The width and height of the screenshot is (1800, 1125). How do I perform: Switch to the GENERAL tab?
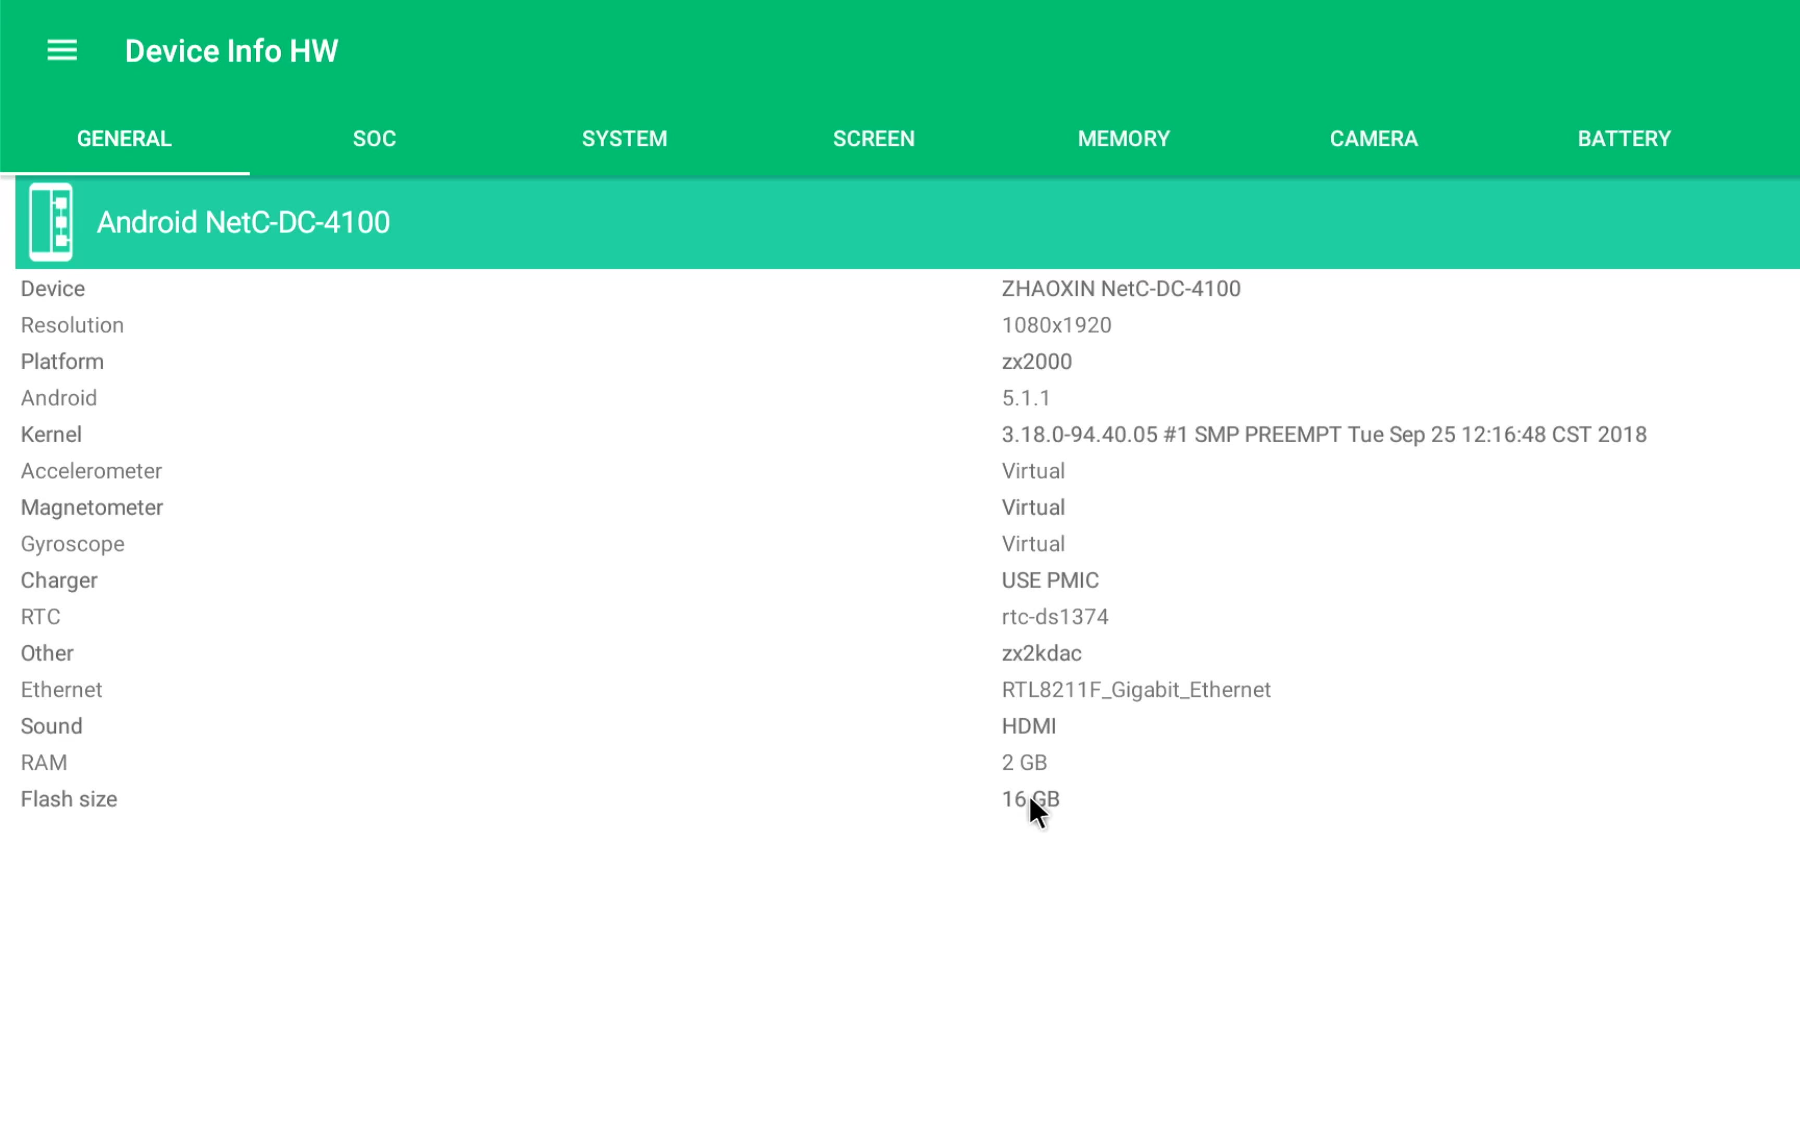(x=125, y=139)
